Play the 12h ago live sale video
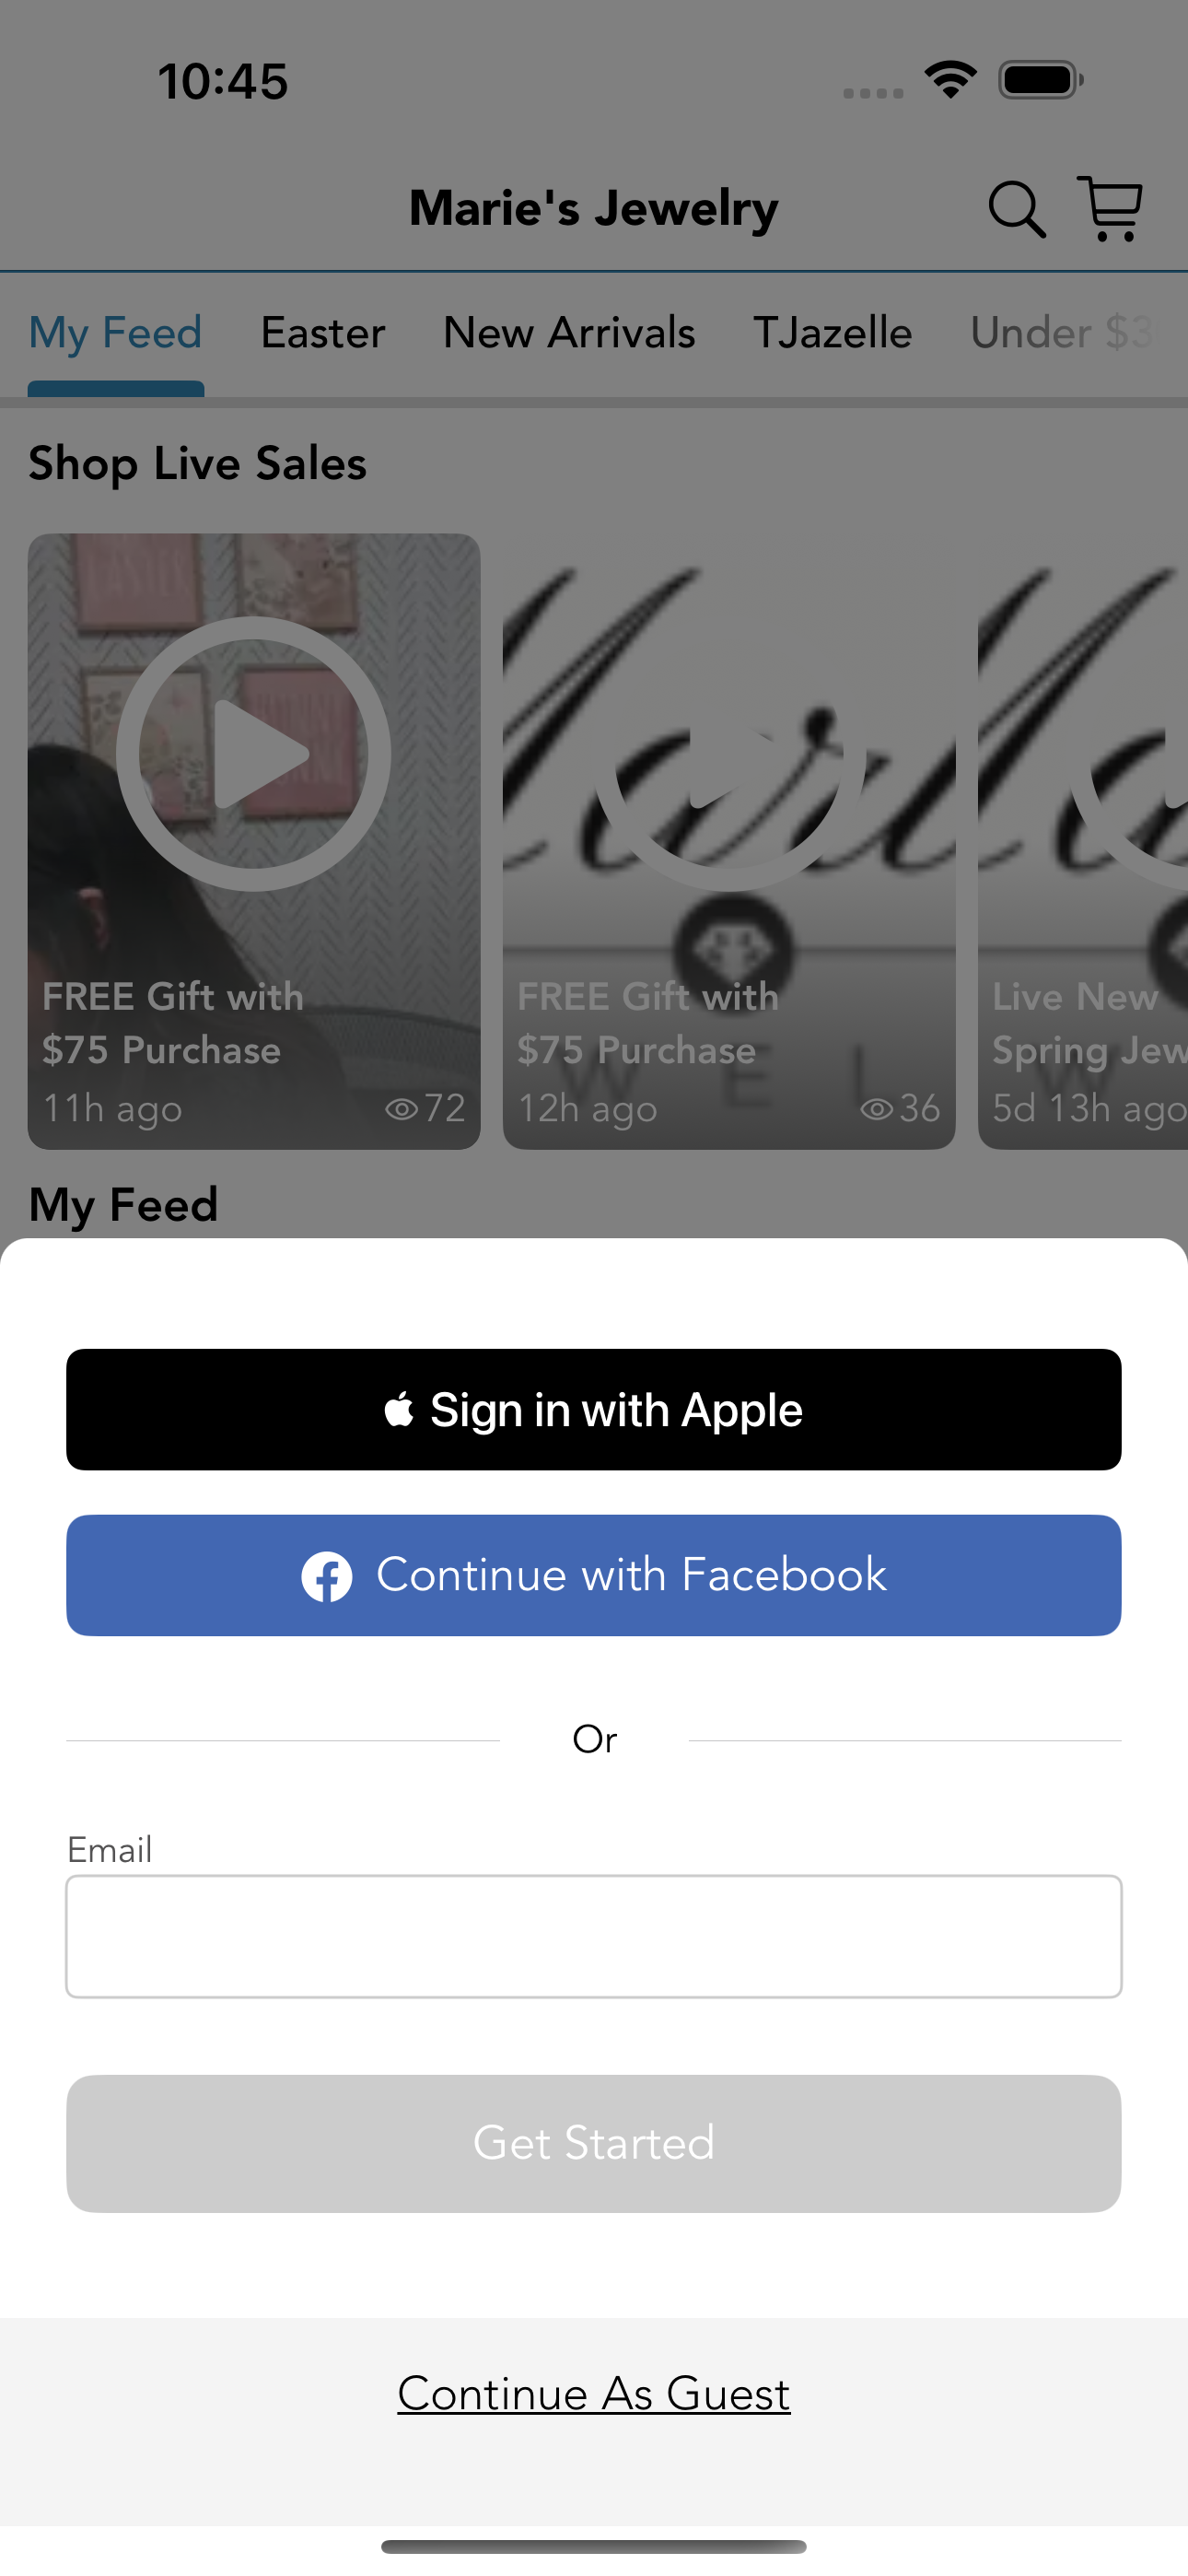The height and width of the screenshot is (2576, 1188). (x=729, y=753)
